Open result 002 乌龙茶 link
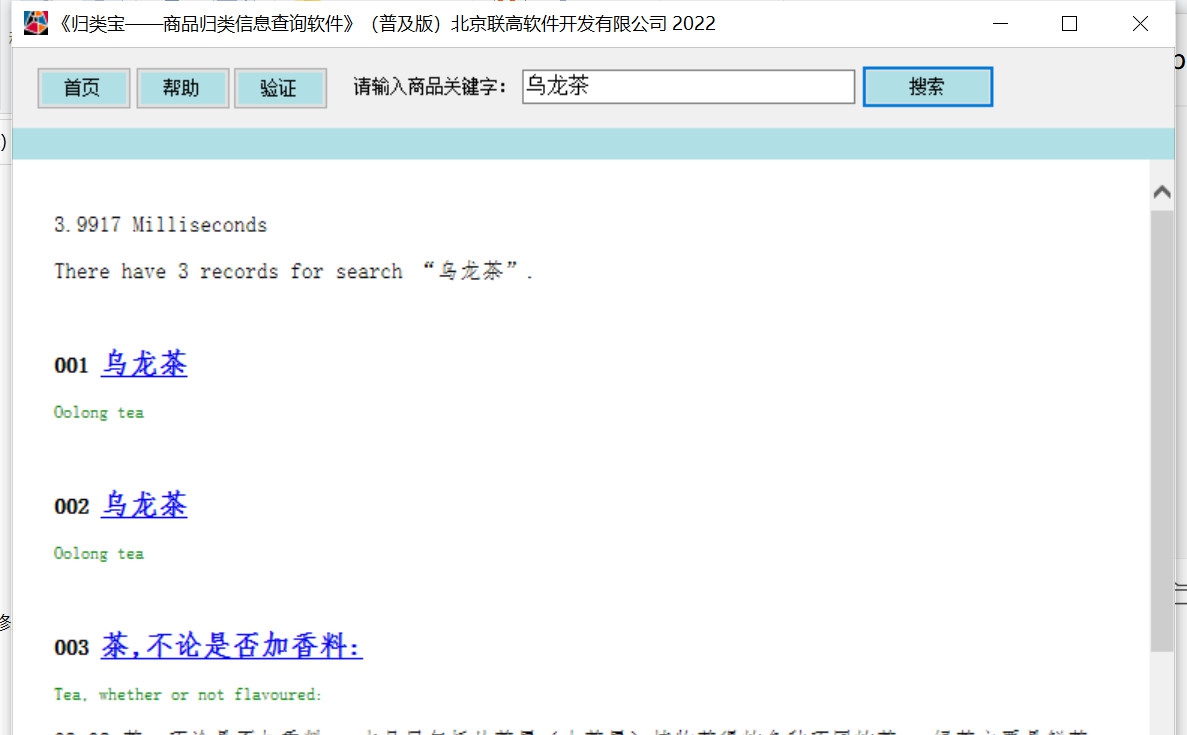1187x735 pixels. [x=143, y=505]
